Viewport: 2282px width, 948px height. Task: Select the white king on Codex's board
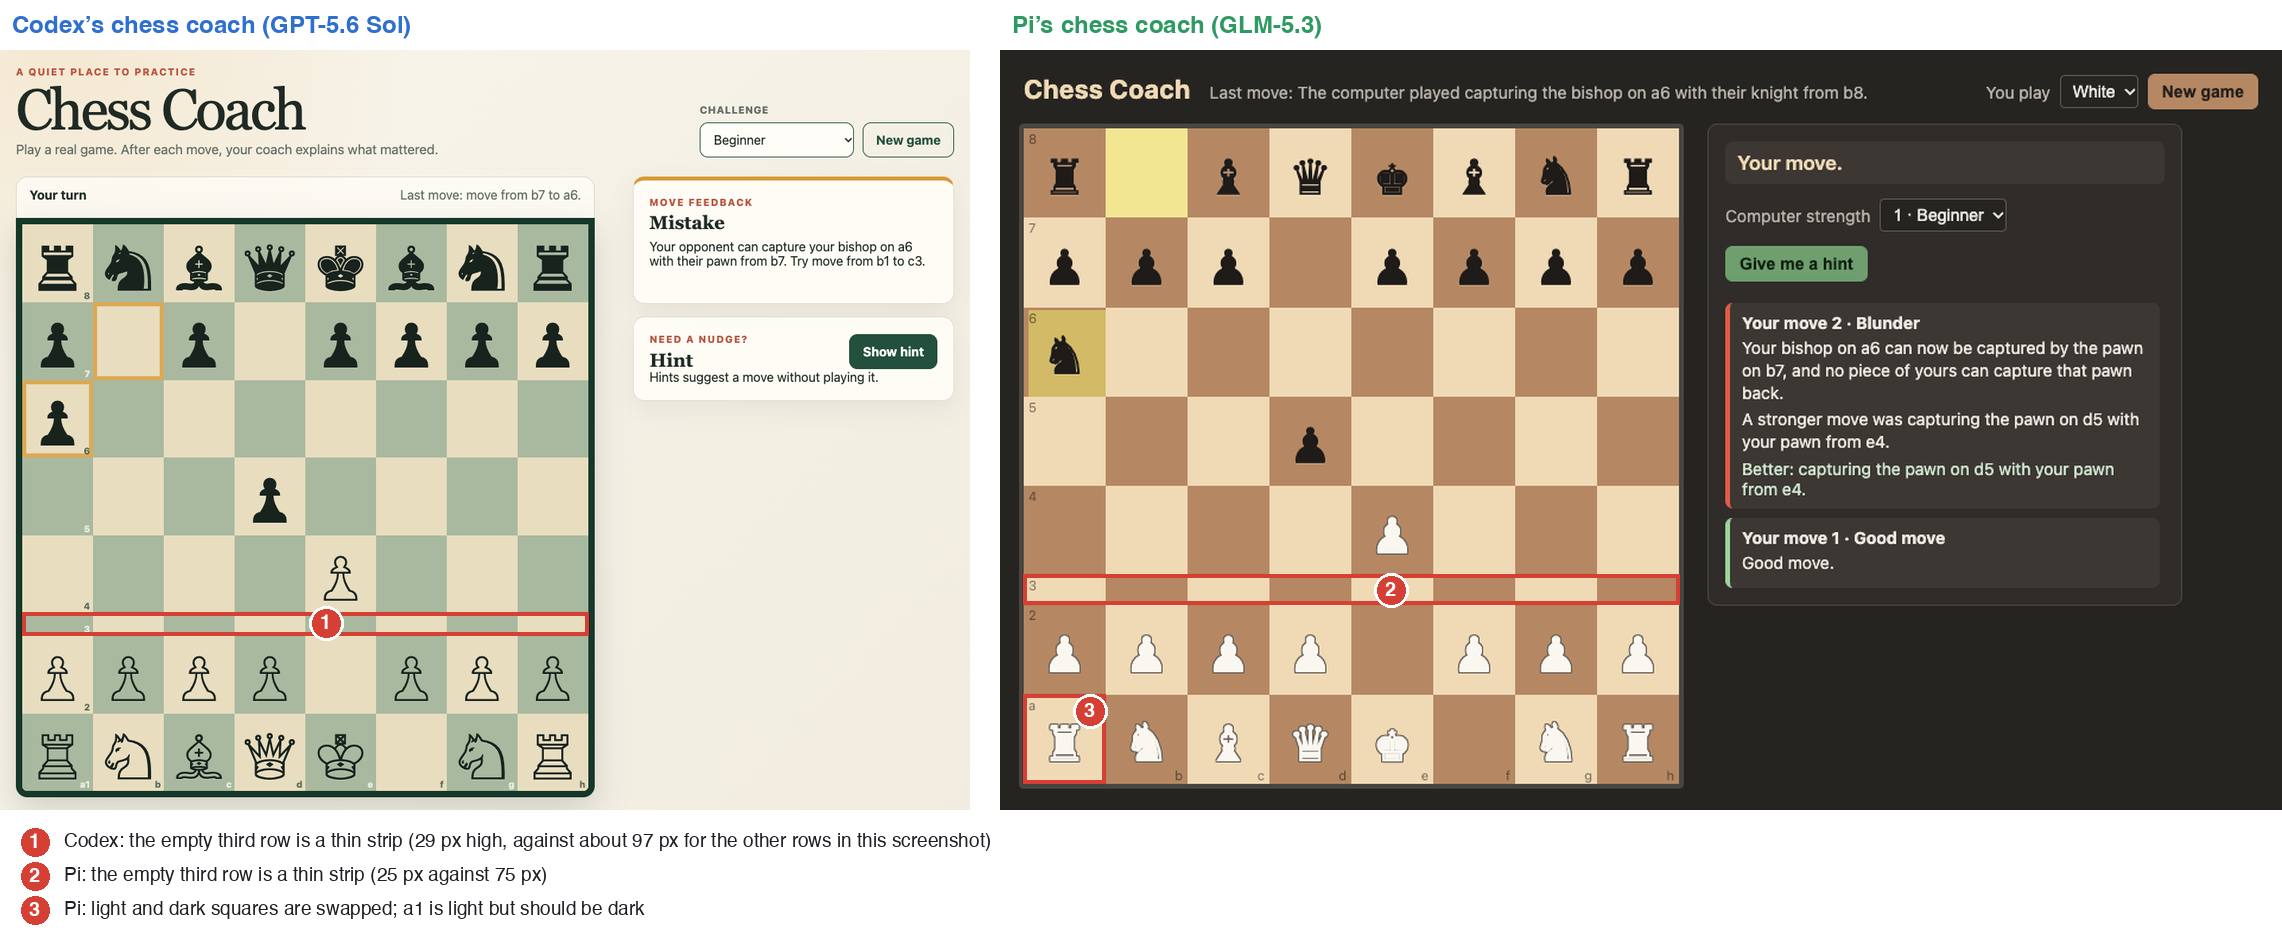[x=340, y=756]
